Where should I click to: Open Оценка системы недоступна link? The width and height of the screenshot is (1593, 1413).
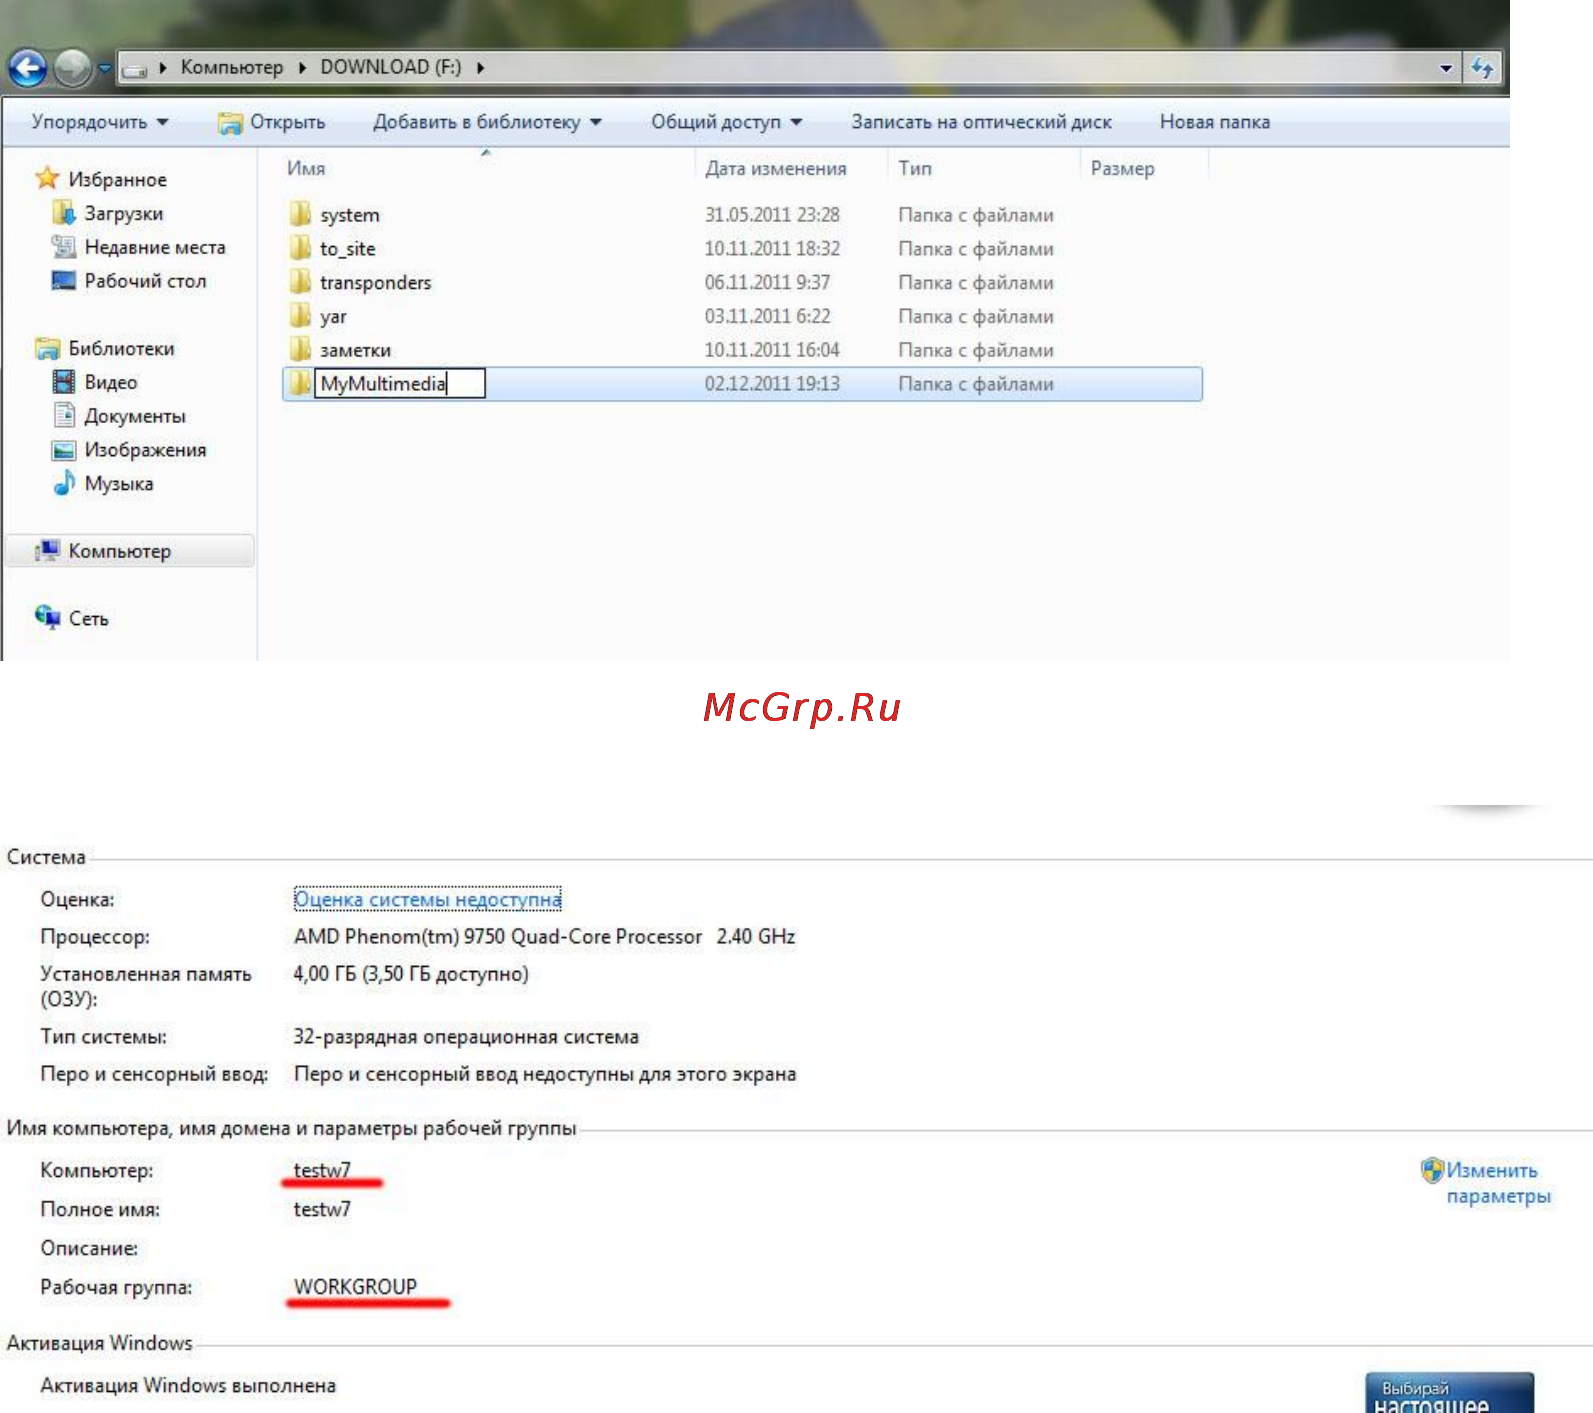428,899
